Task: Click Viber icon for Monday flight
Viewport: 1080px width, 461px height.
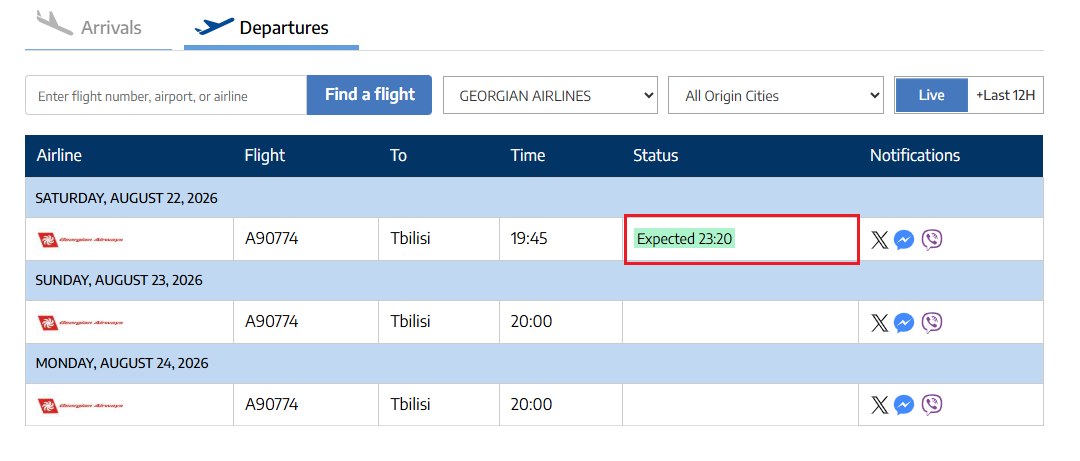Action: (932, 404)
